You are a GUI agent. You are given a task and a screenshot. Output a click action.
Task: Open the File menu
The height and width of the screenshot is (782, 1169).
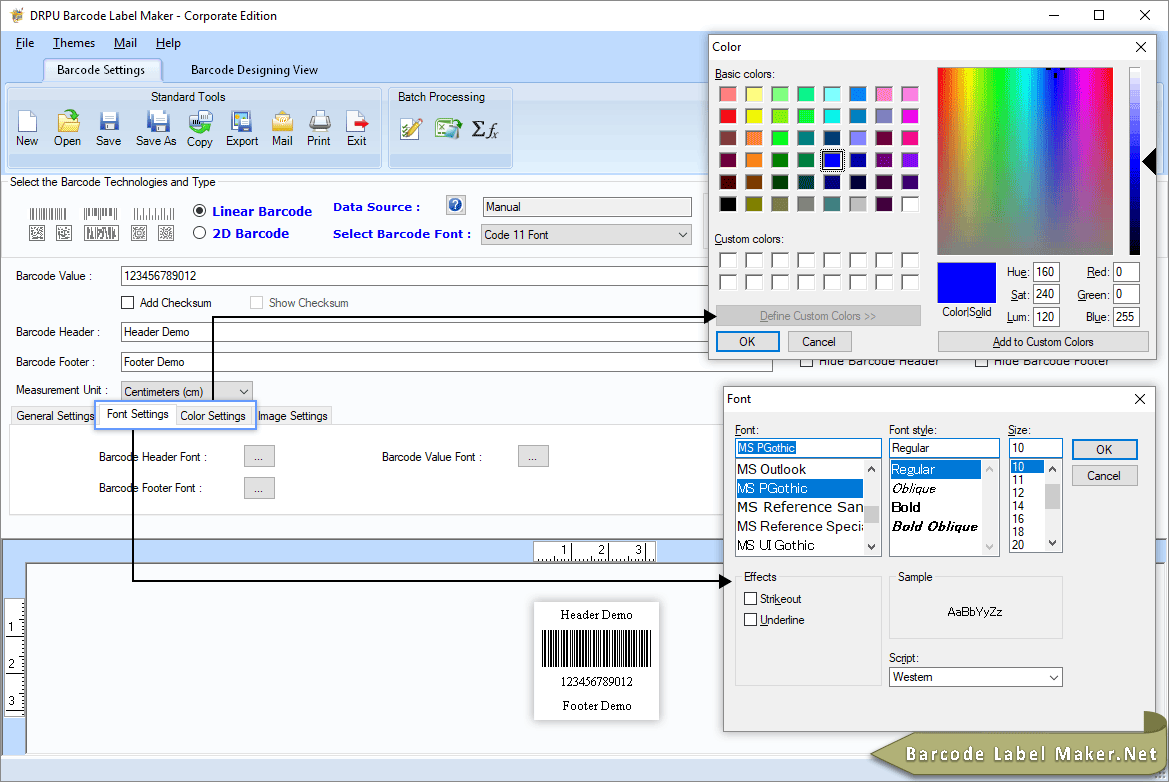[25, 43]
